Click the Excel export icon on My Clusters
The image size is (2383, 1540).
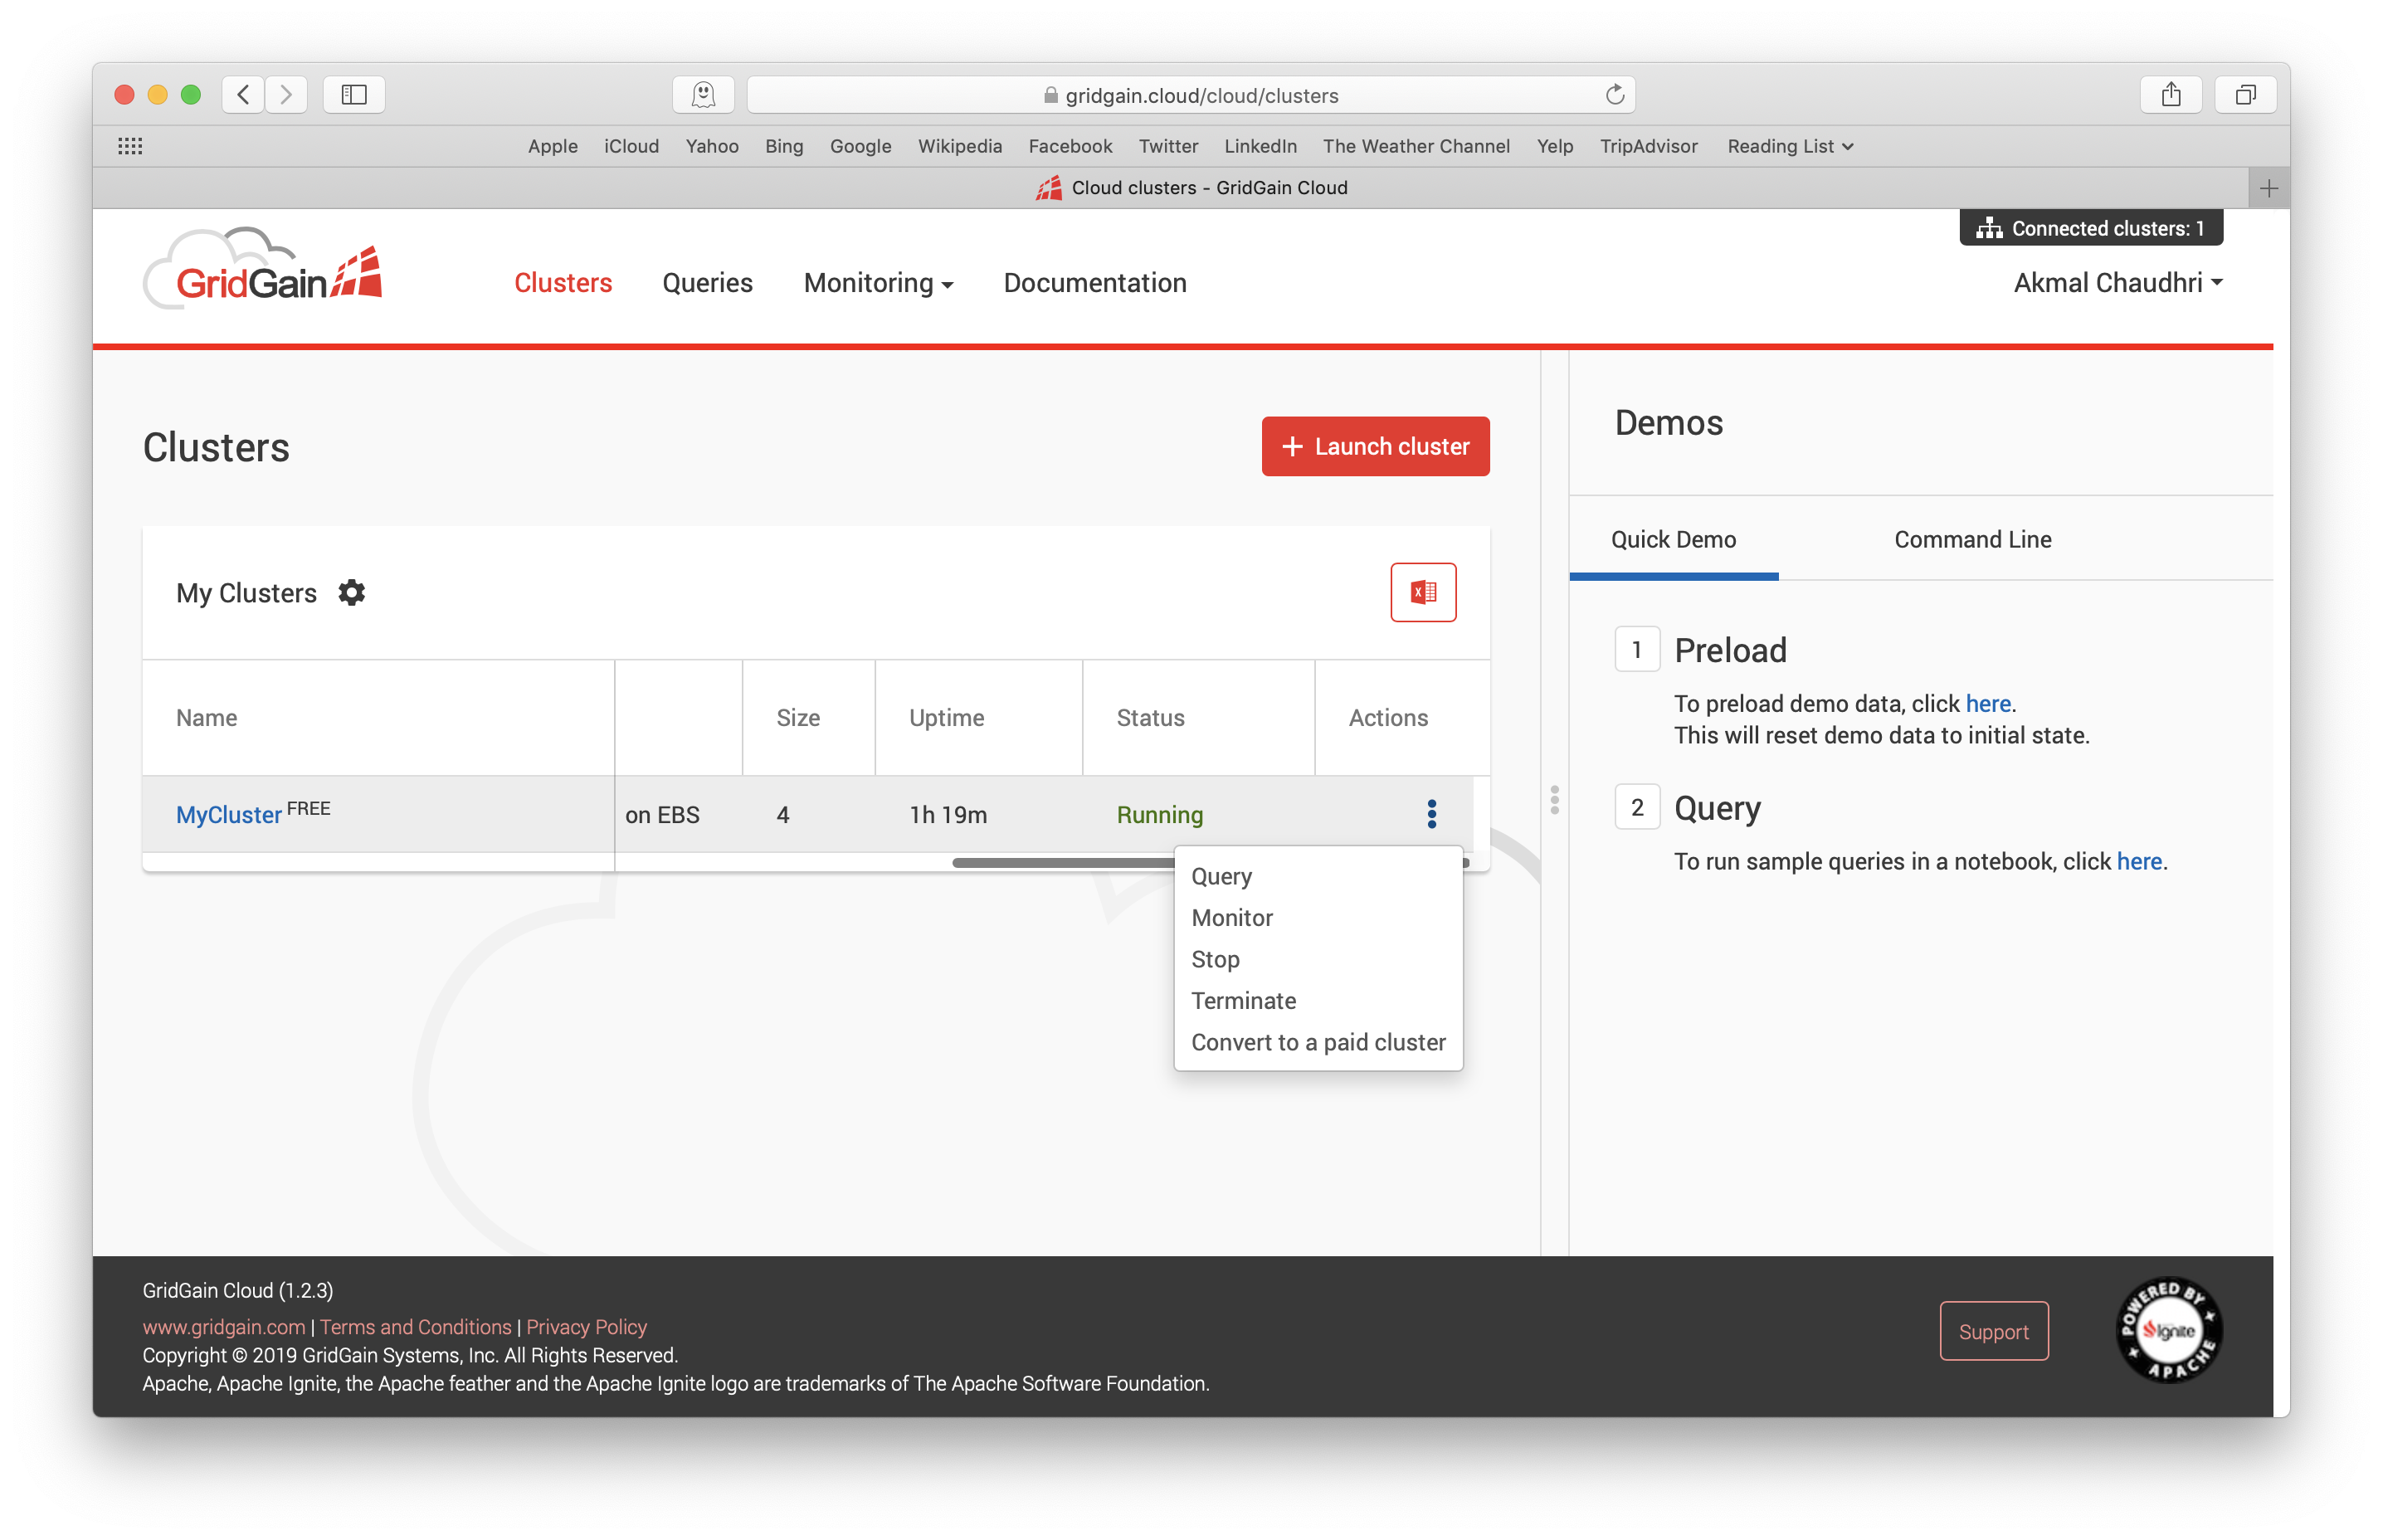(x=1425, y=592)
